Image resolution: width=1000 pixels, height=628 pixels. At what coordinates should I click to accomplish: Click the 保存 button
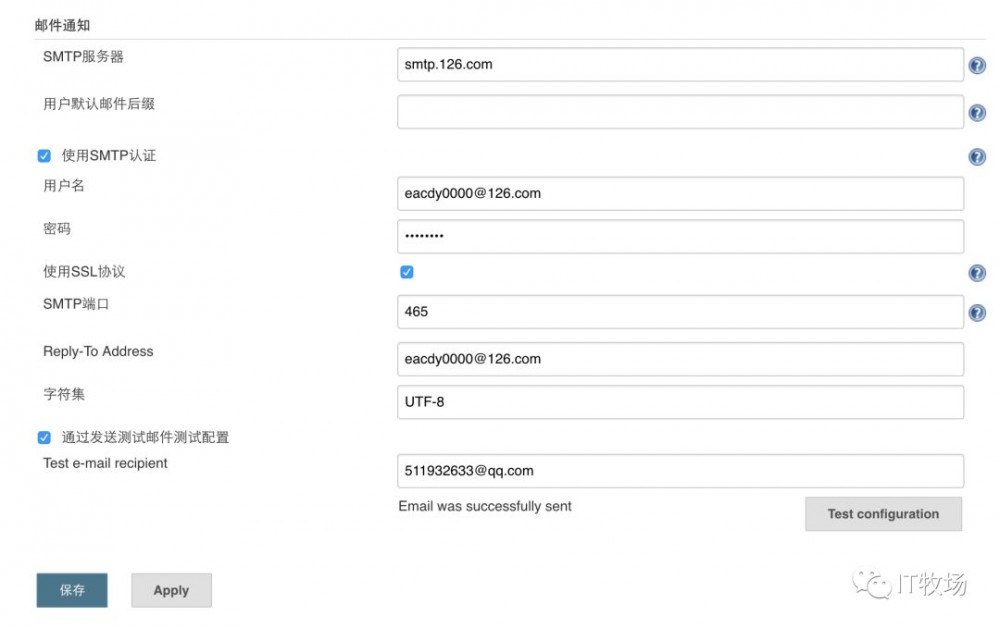tap(72, 590)
